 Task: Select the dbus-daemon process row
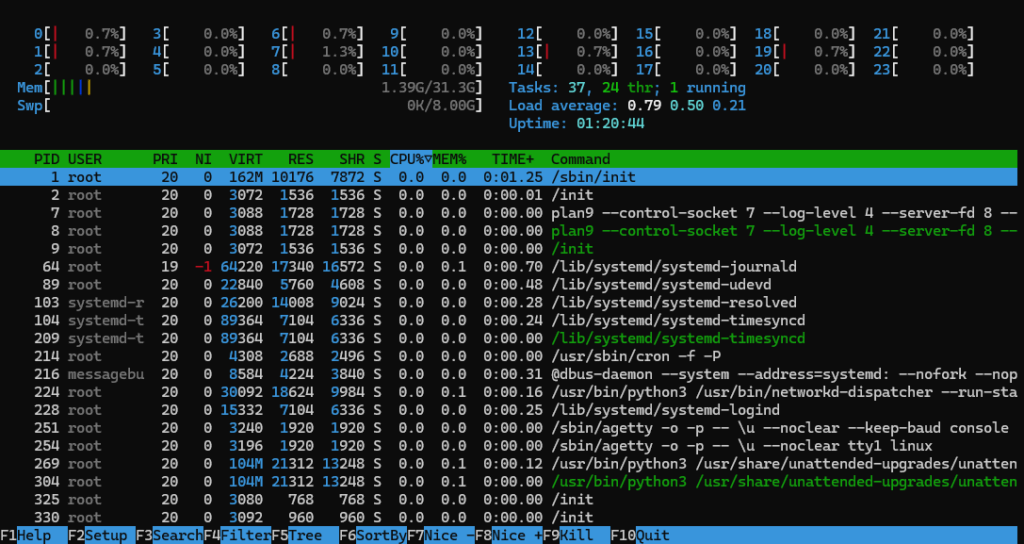point(509,374)
